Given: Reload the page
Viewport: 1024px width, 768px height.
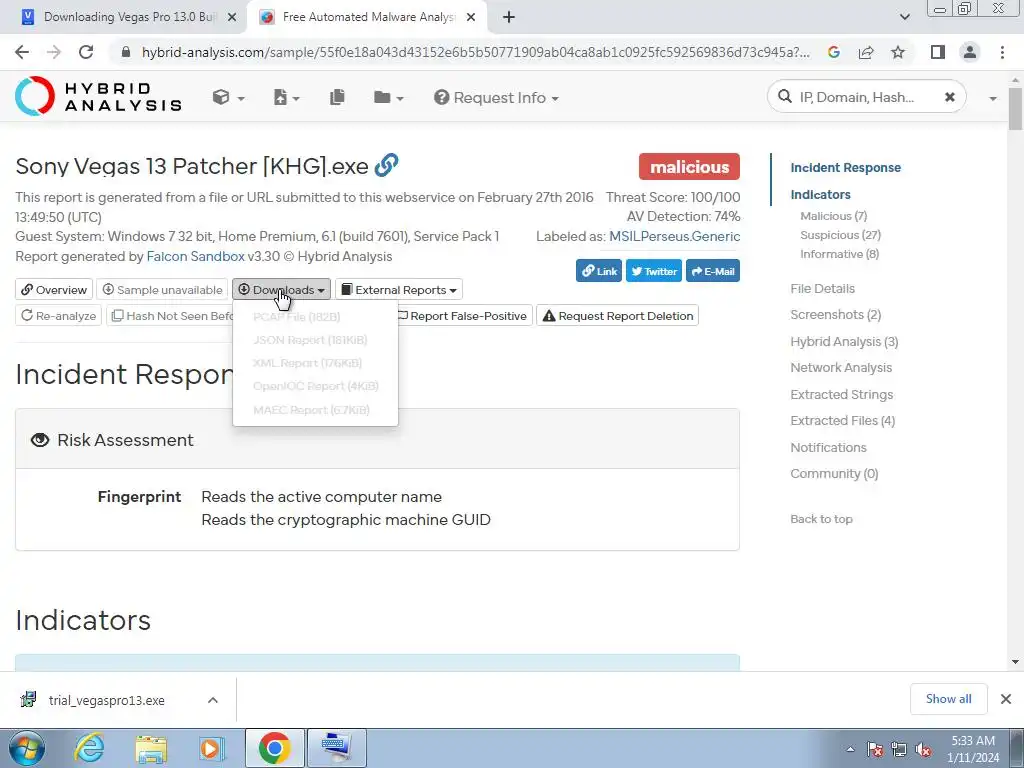Looking at the screenshot, I should click(86, 52).
